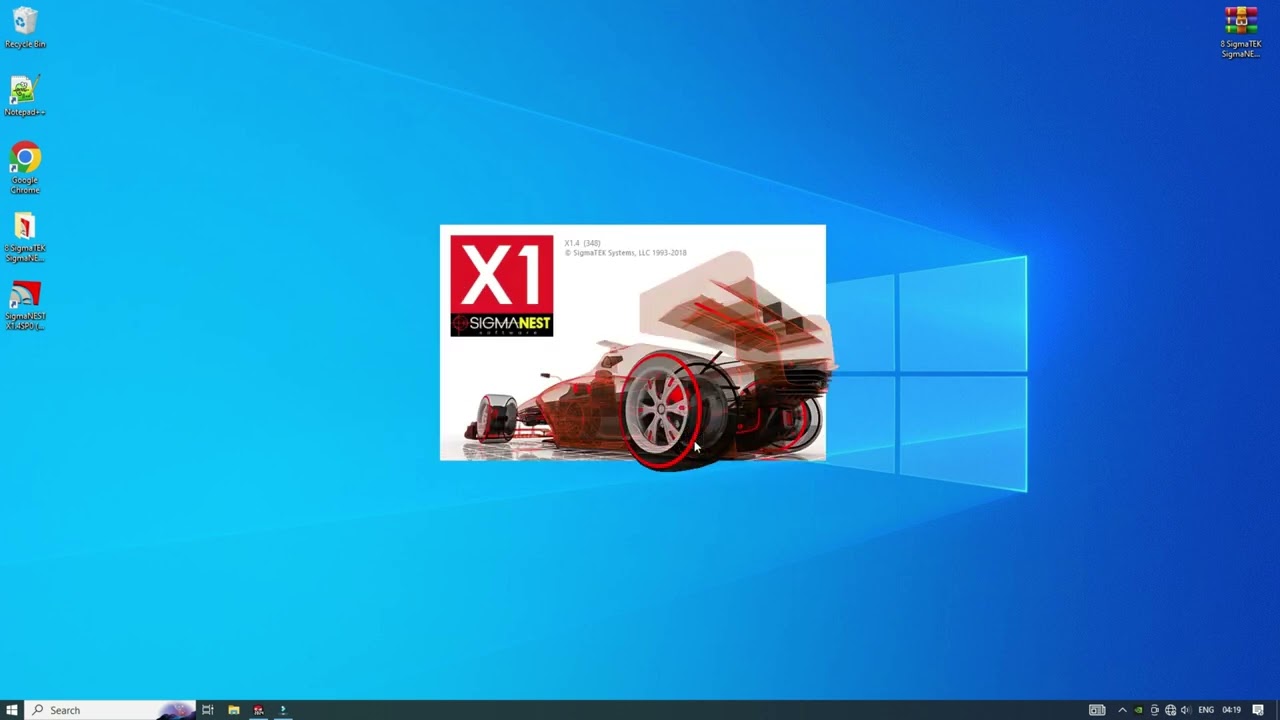Open the Windows Start menu
The height and width of the screenshot is (720, 1280).
click(12, 710)
